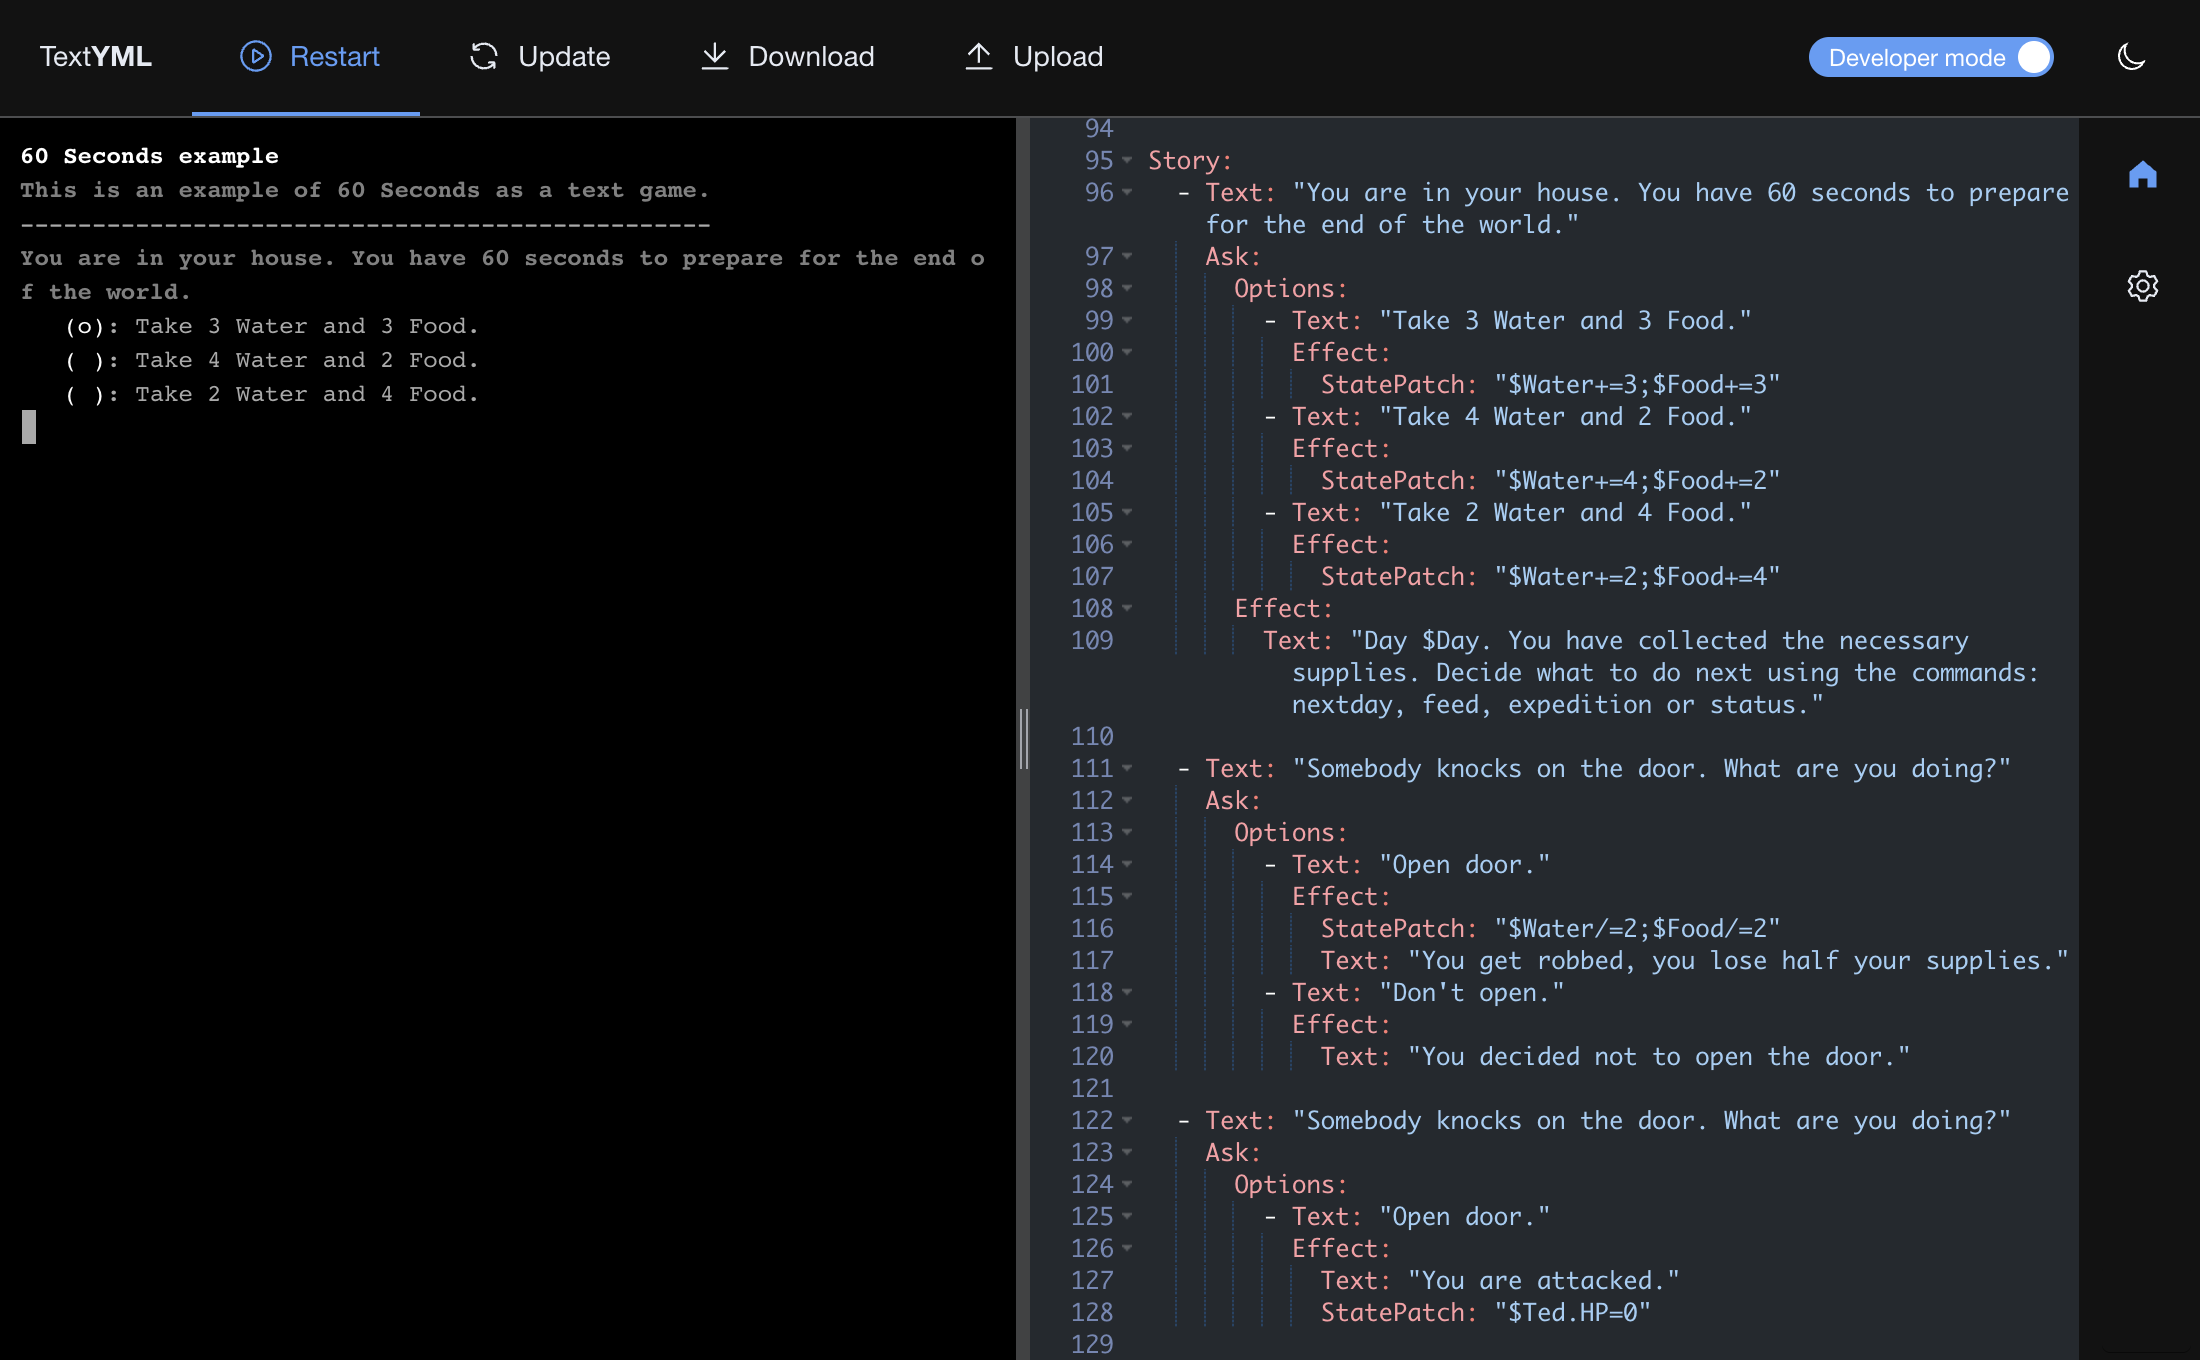2200x1360 pixels.
Task: Collapse the Story block at line 95
Action: 1127,161
